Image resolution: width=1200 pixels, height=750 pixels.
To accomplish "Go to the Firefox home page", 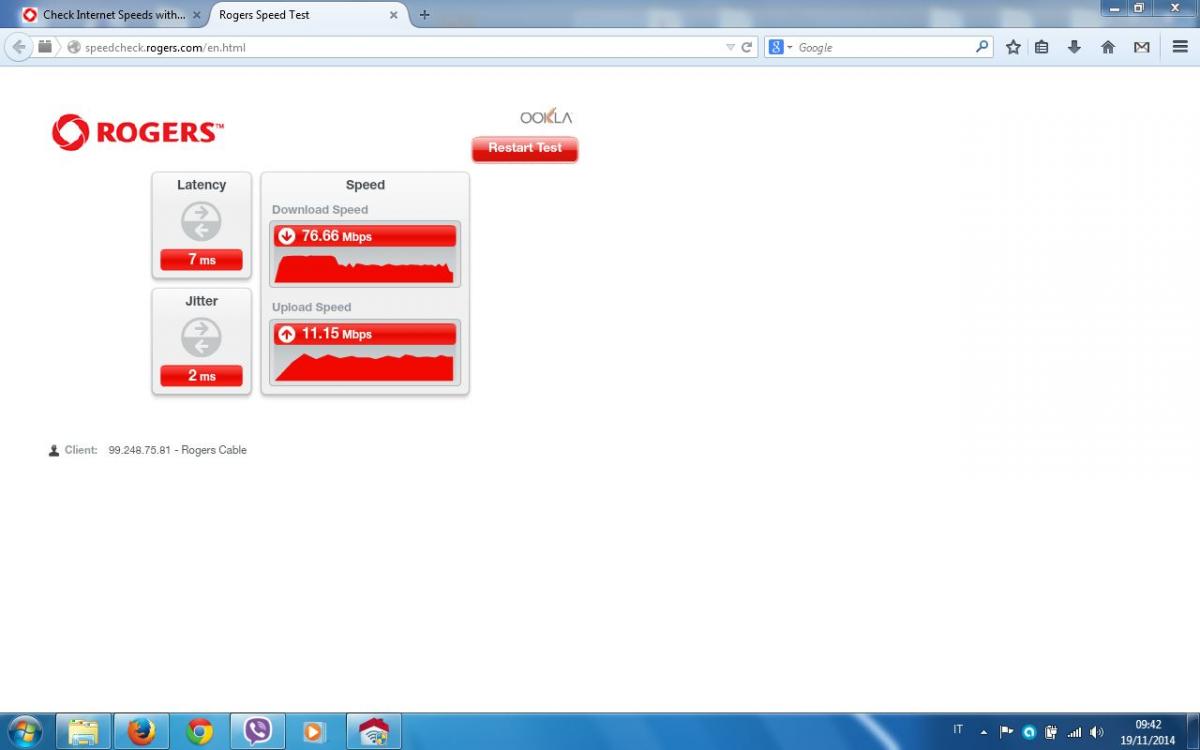I will coord(1108,47).
